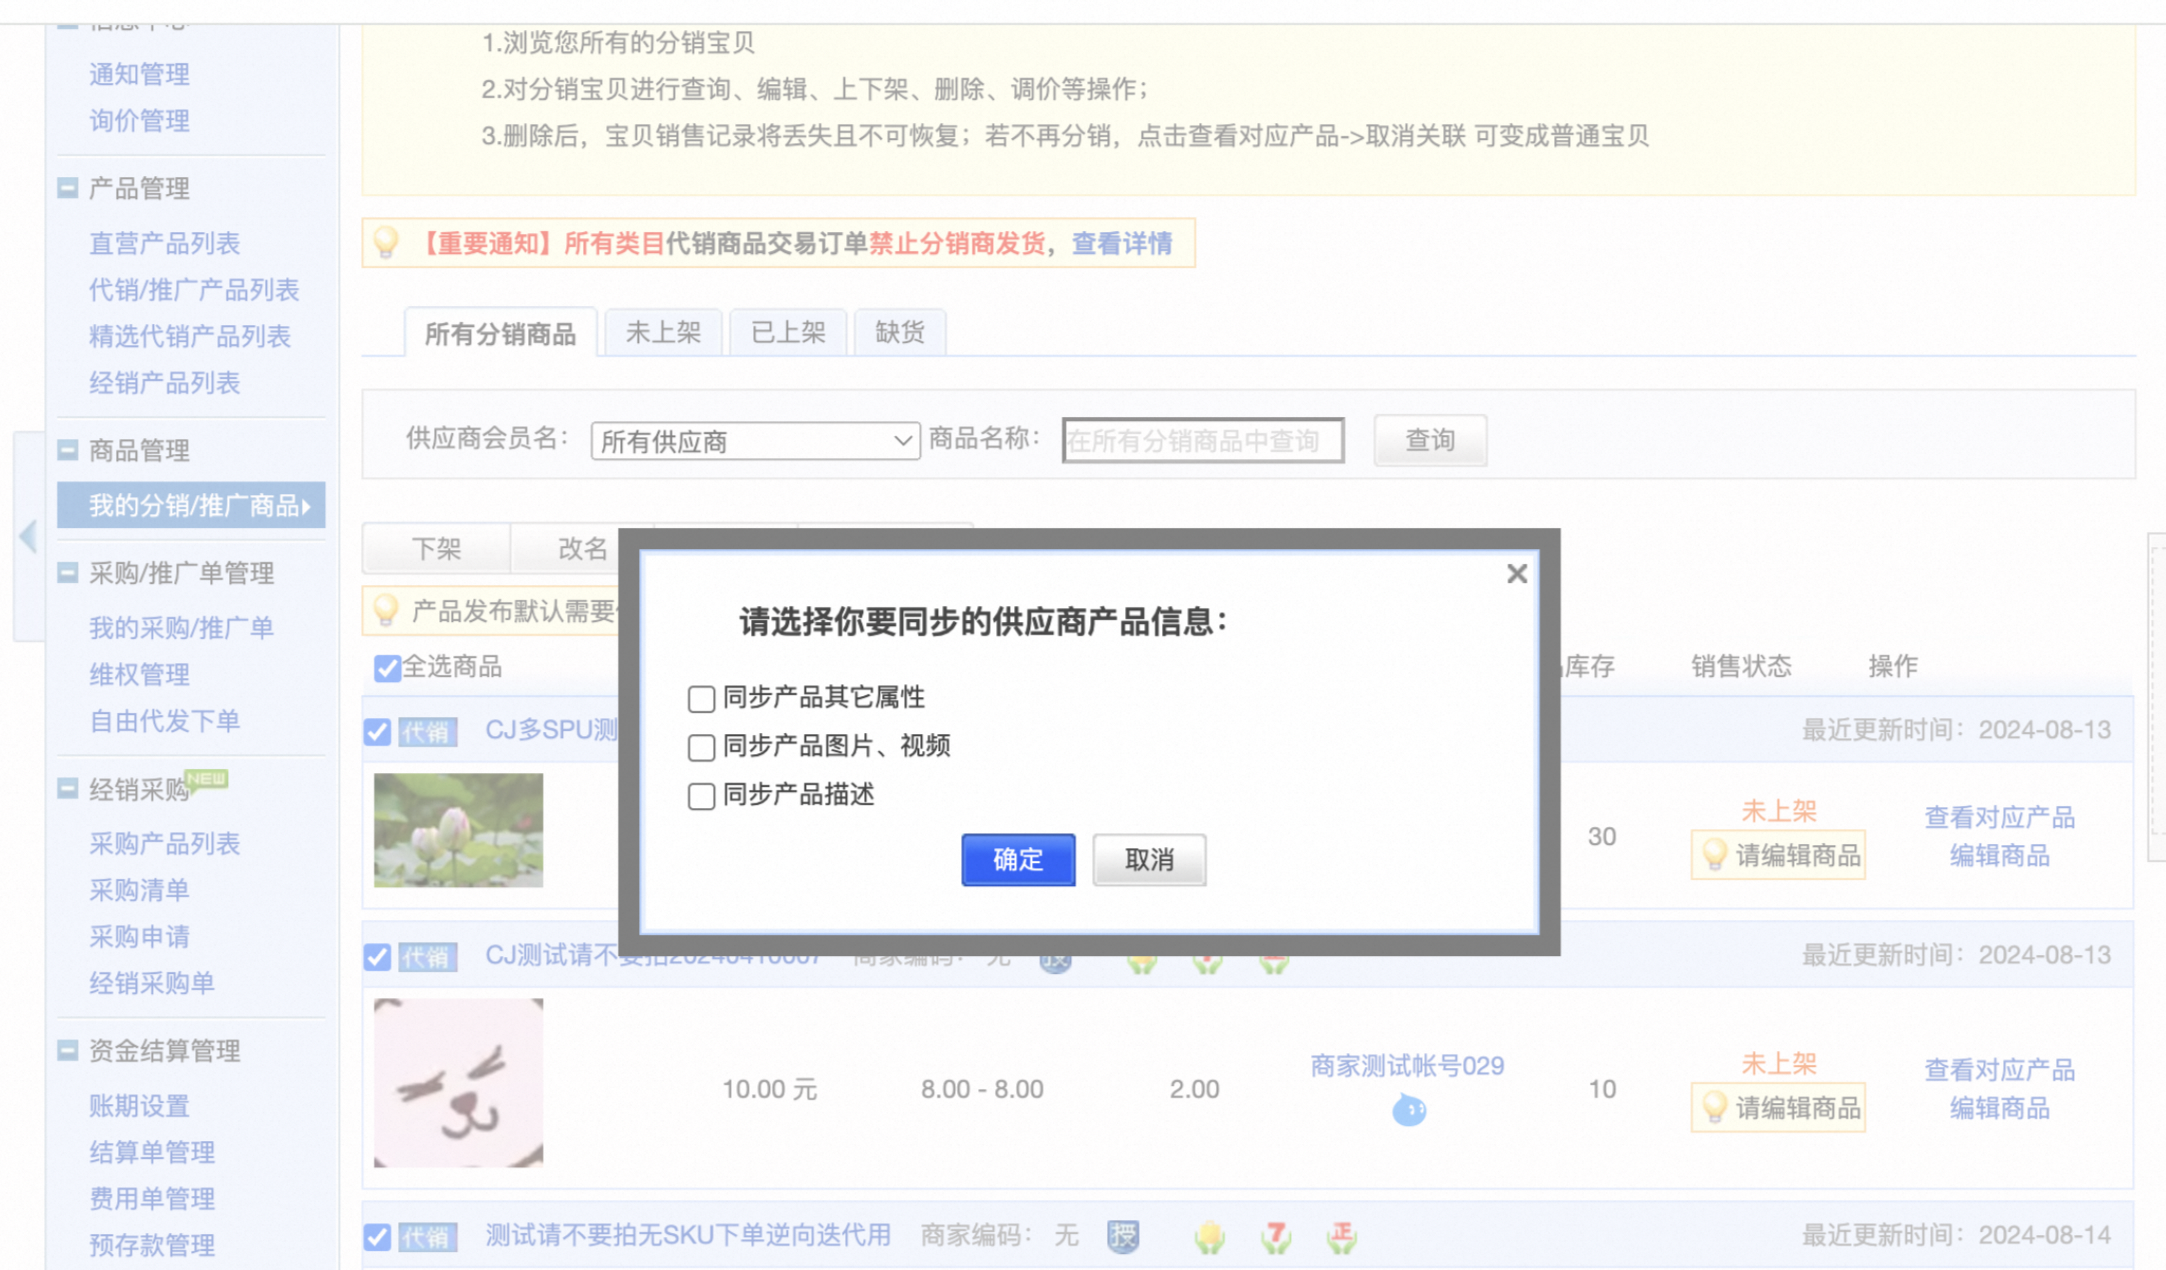The height and width of the screenshot is (1270, 2166).
Task: Click the 查询 search button
Action: click(1430, 440)
